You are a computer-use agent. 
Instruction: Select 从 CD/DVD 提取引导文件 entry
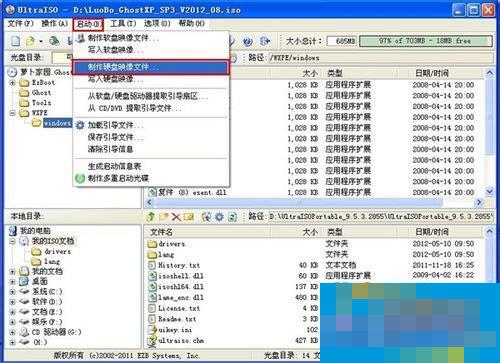click(151, 108)
